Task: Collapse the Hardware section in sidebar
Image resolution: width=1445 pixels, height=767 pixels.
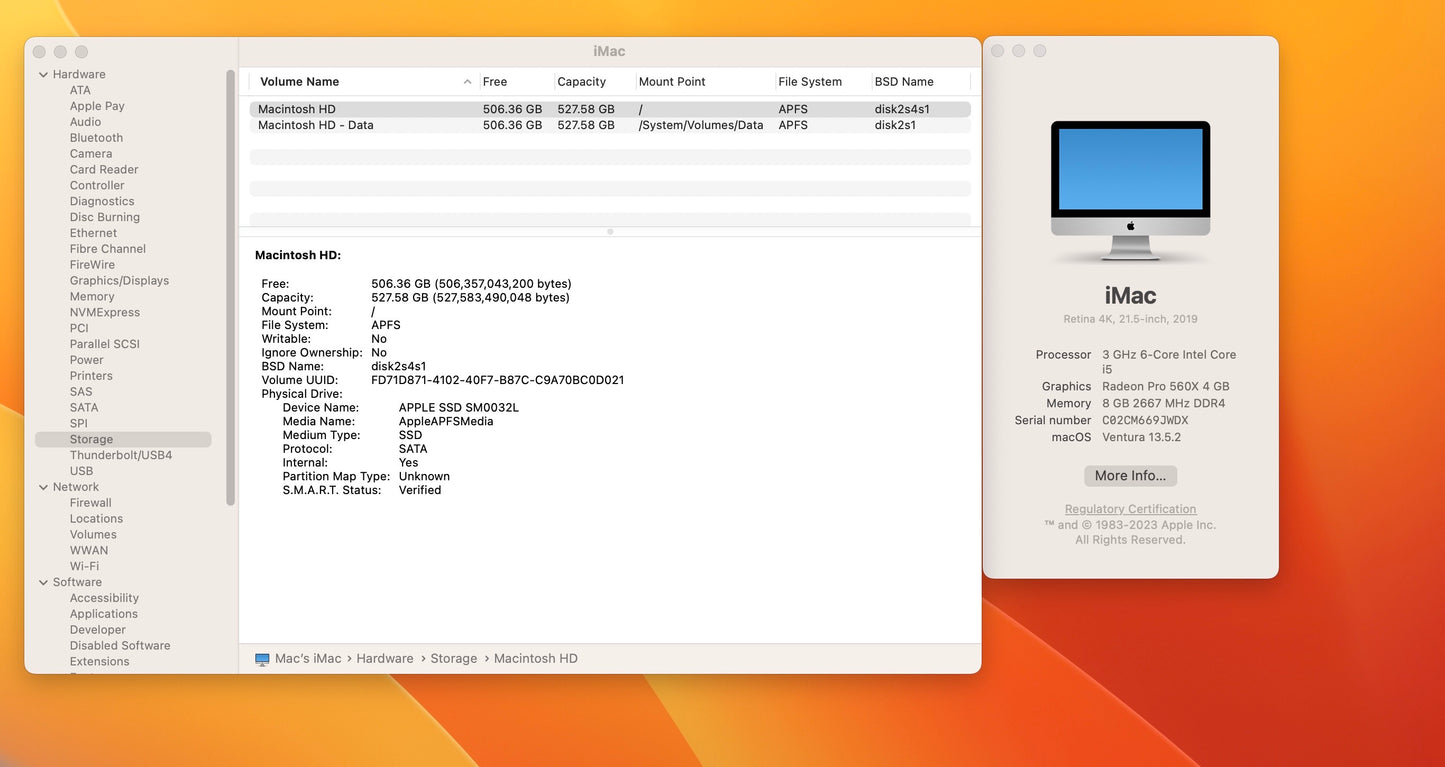Action: pos(43,75)
